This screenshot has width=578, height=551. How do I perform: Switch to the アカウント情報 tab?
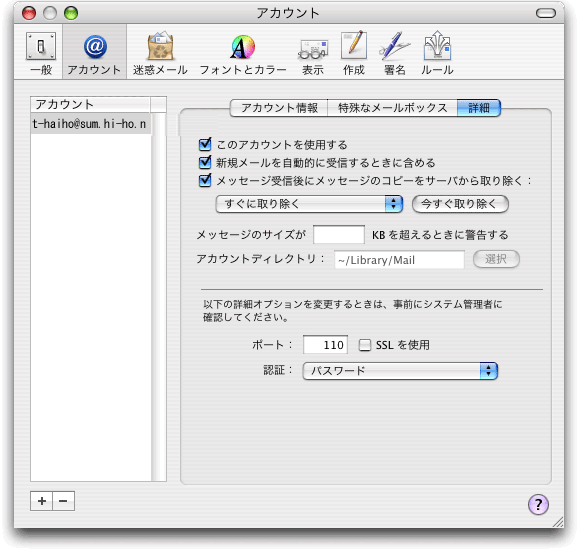tap(279, 108)
